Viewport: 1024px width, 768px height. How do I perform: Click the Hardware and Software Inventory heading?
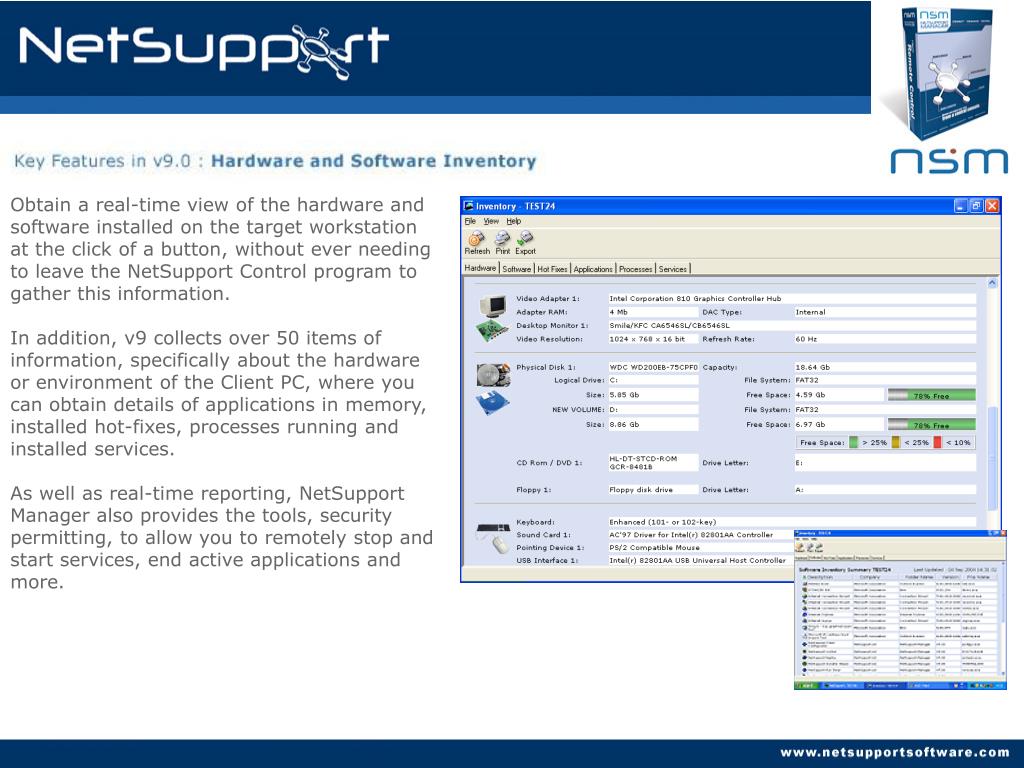click(374, 161)
